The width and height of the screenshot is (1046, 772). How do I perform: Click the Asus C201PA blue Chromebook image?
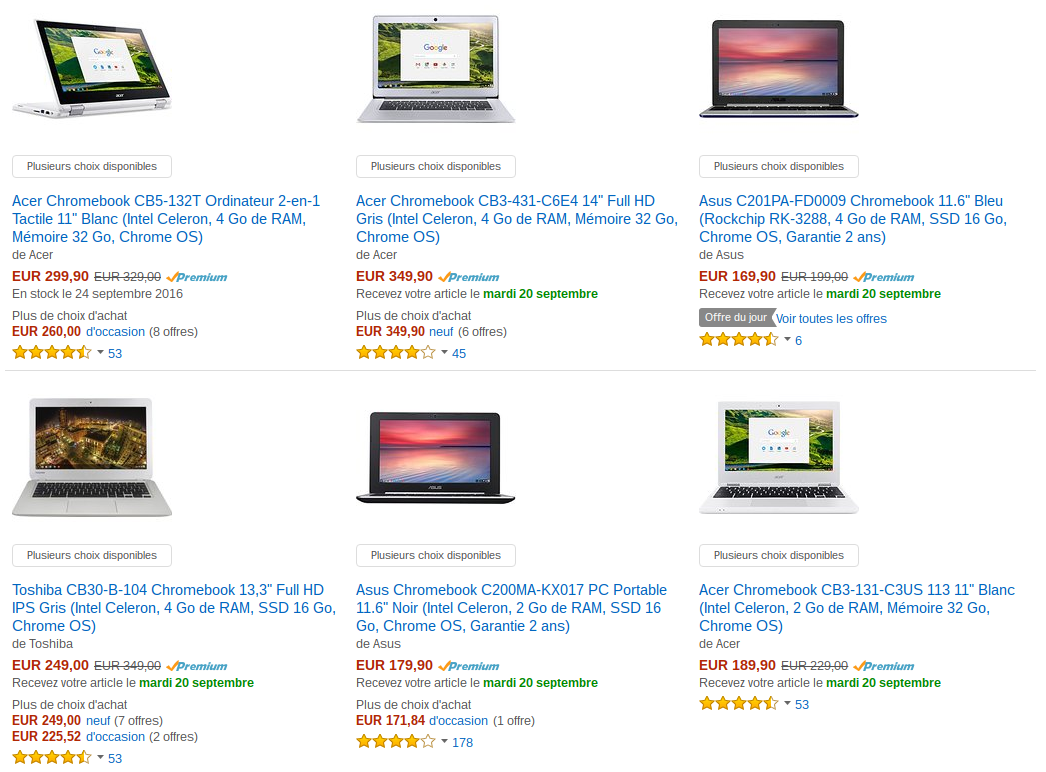coord(778,69)
